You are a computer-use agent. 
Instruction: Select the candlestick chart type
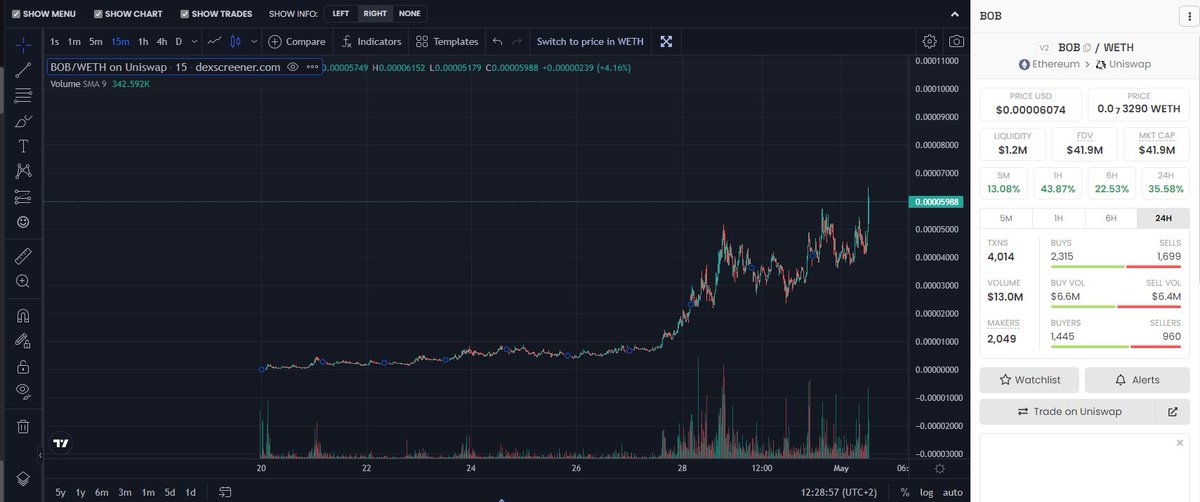point(236,42)
